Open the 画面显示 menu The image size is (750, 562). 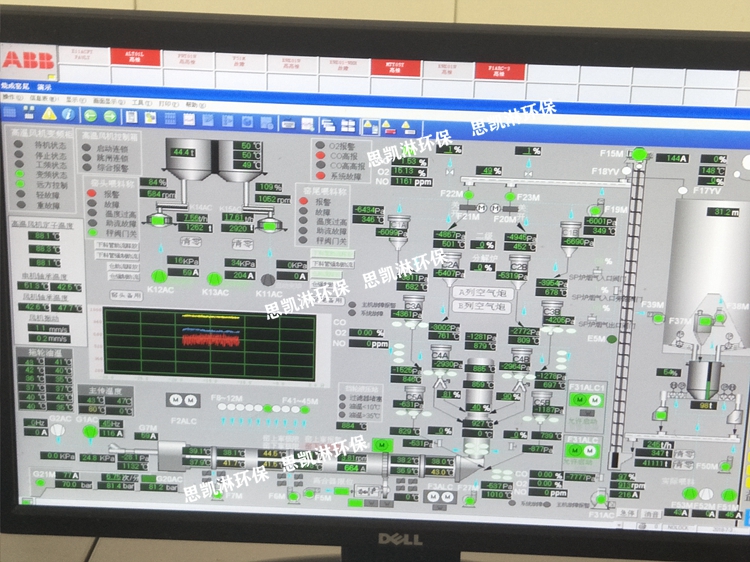click(x=109, y=101)
